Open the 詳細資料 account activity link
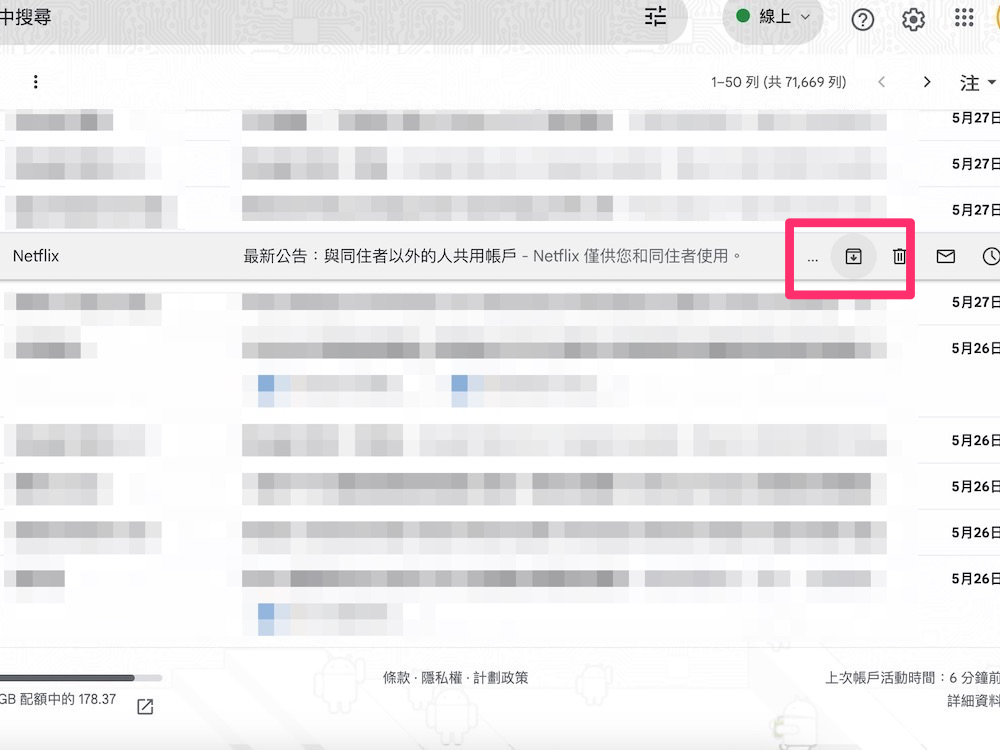The height and width of the screenshot is (750, 1000). click(973, 701)
